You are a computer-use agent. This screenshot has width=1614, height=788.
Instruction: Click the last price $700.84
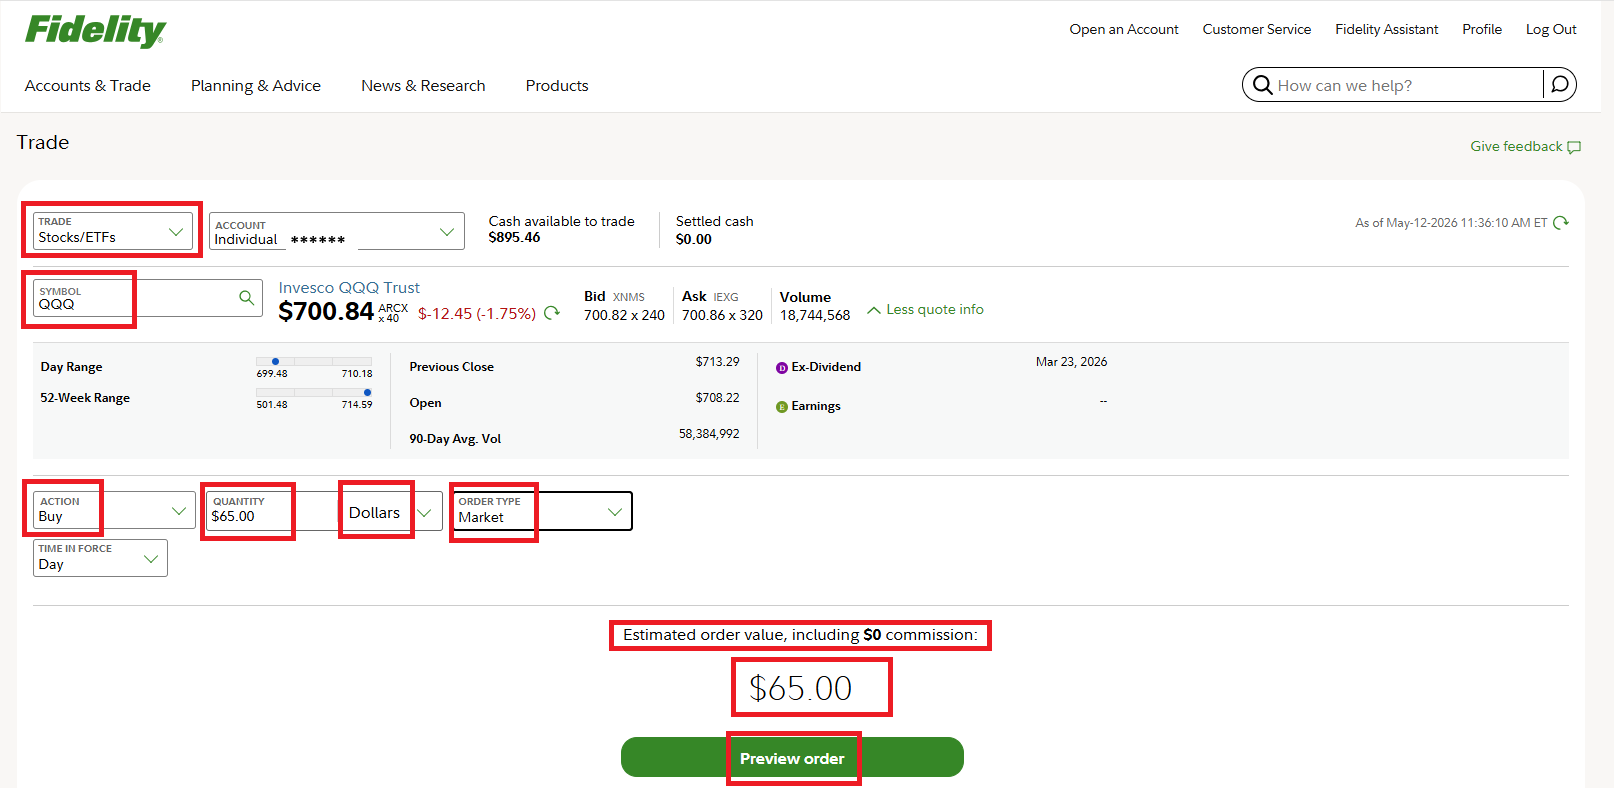coord(326,312)
